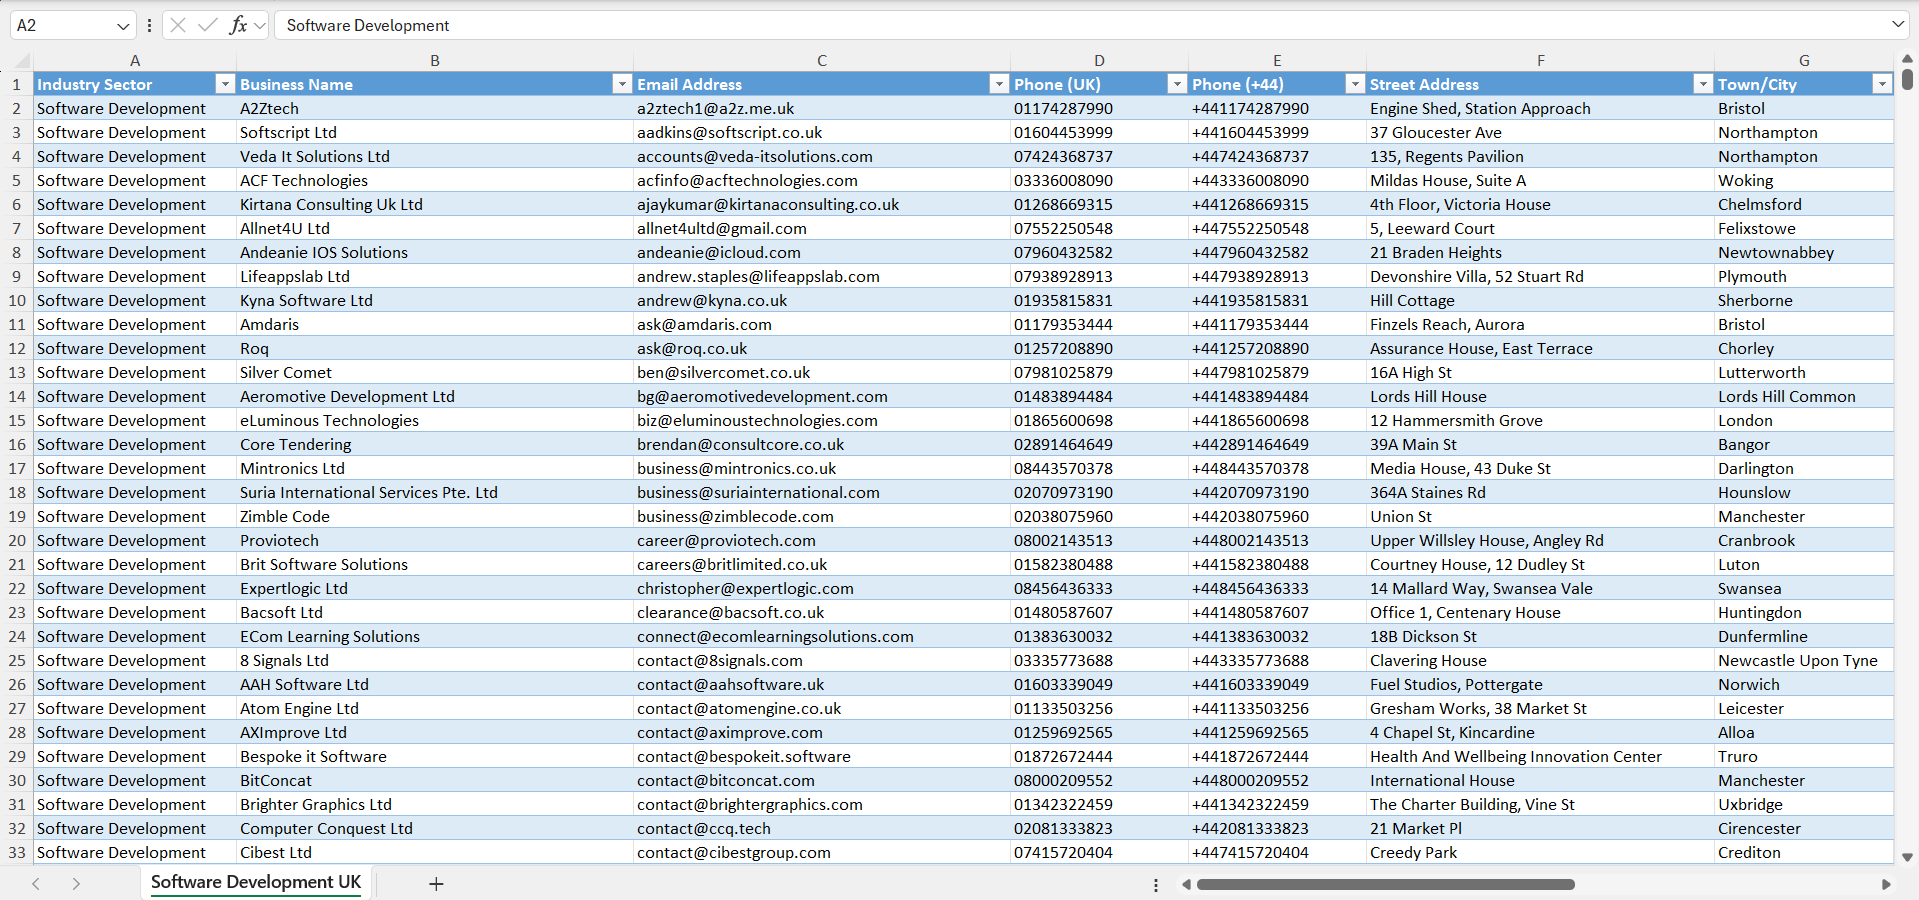
Task: Click previous sheet navigation arrow
Action: click(x=36, y=884)
